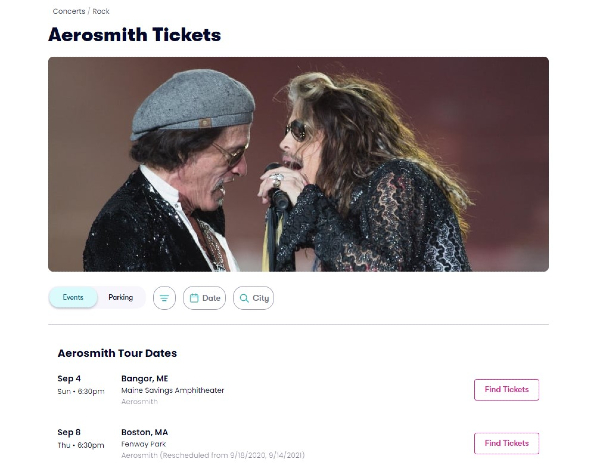
Task: Select Fenway Park venue name
Action: (142, 444)
